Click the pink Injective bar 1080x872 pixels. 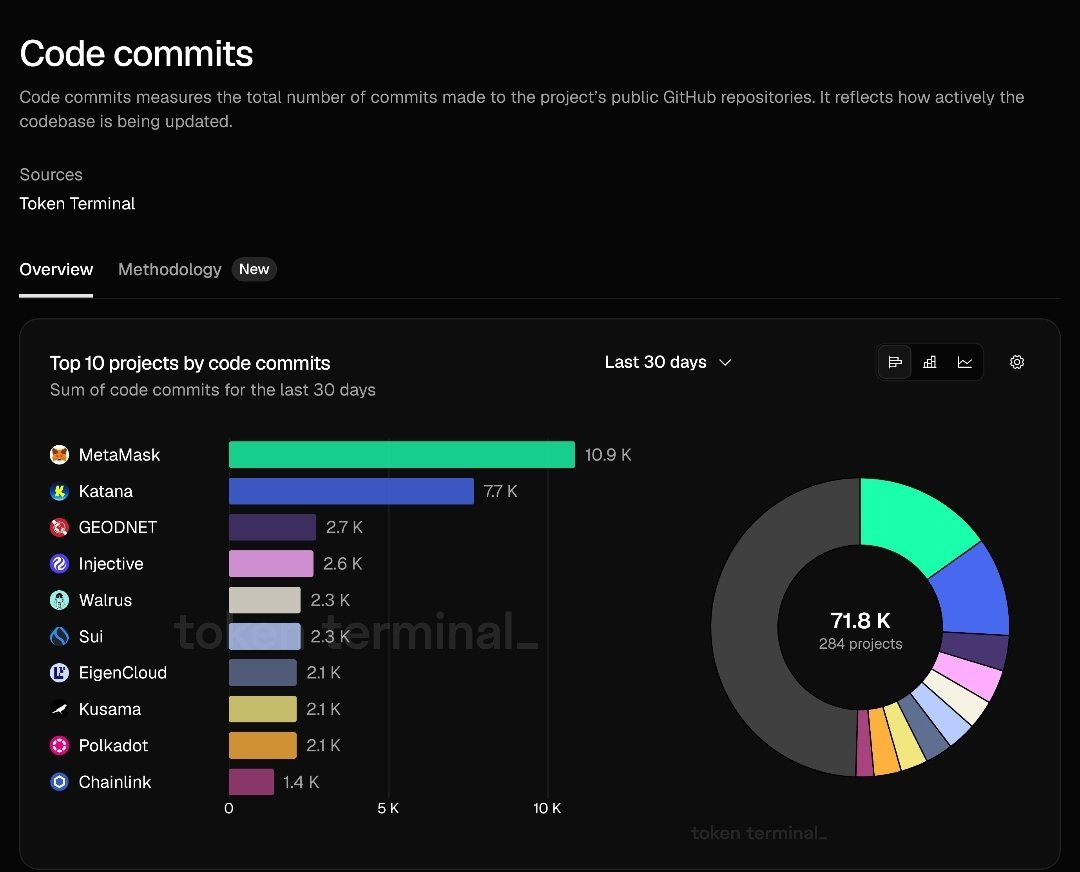point(271,564)
